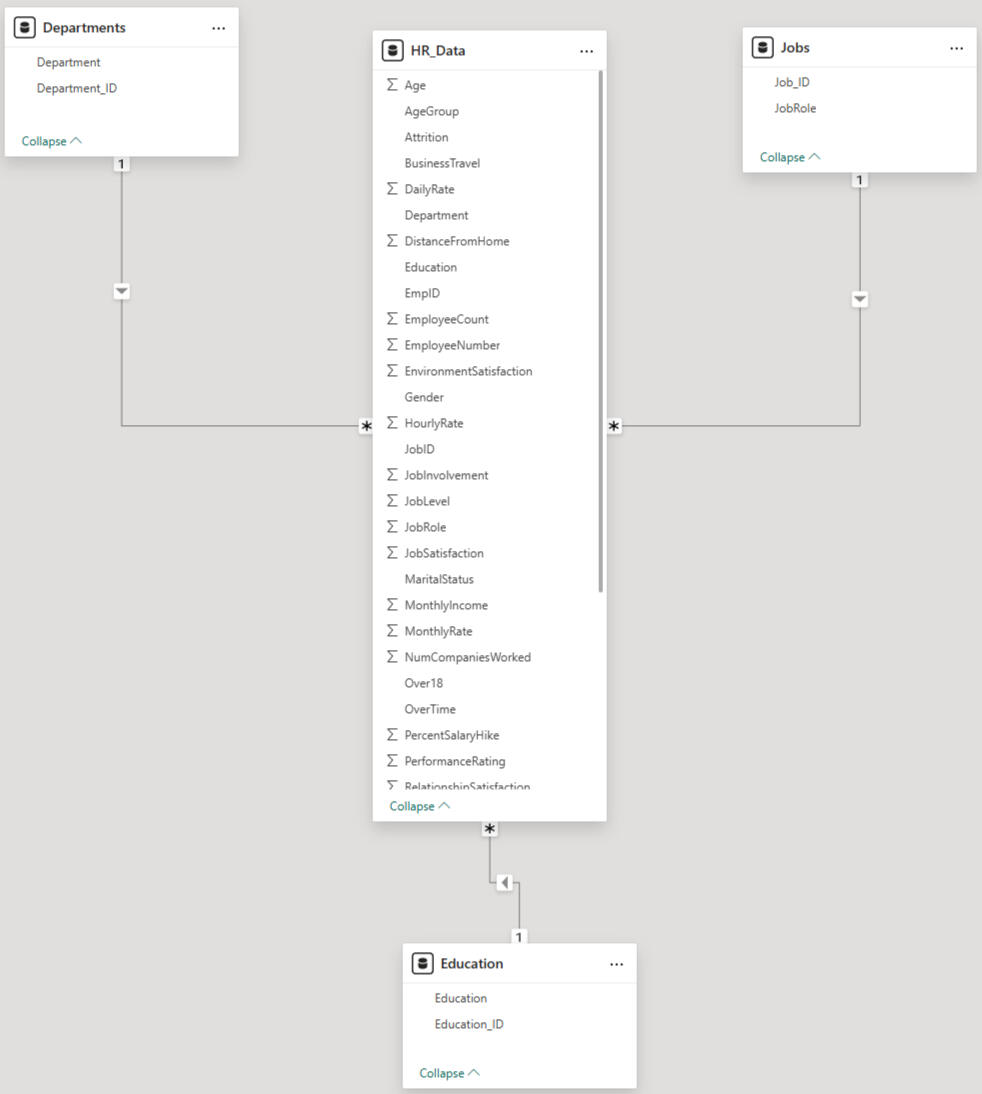Click filter direction arrow on Education relationship
The height and width of the screenshot is (1094, 982).
[505, 883]
